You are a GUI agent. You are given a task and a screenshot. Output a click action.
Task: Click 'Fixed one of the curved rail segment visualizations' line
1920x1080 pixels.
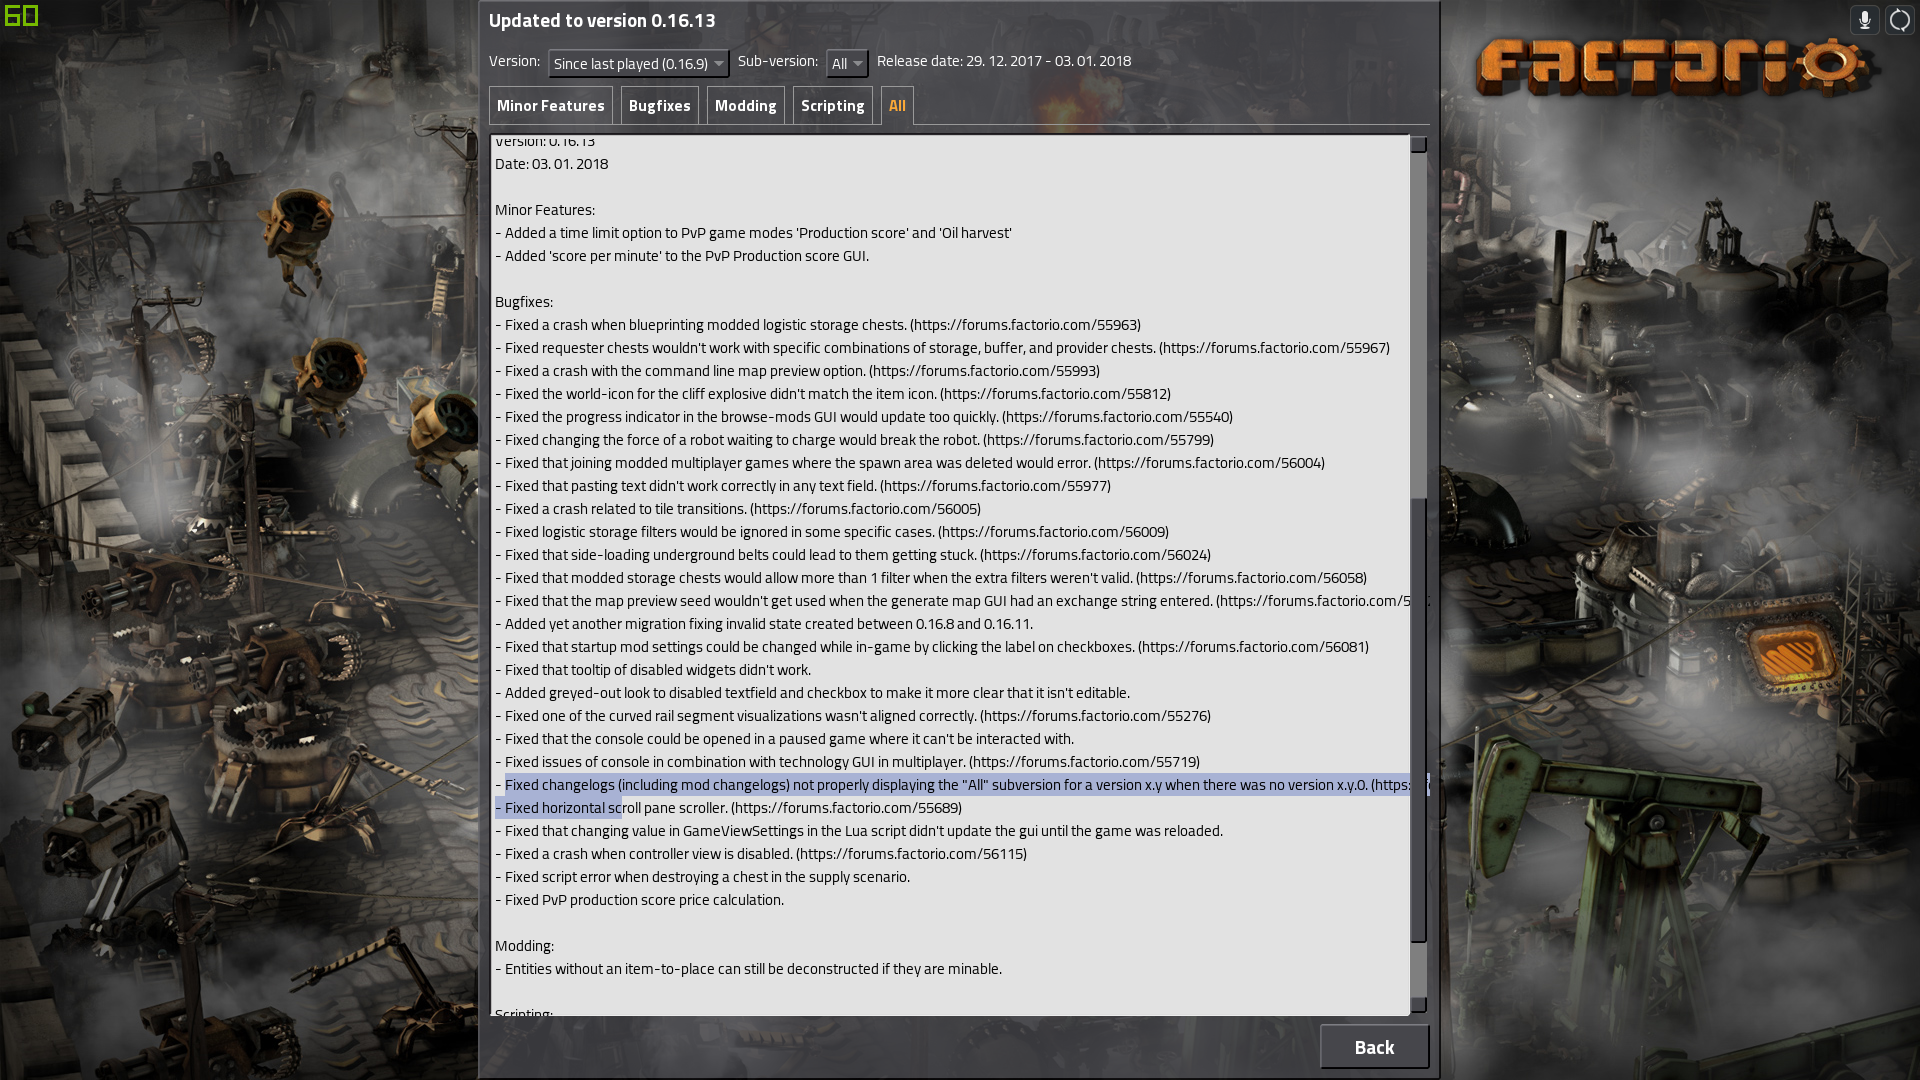(x=852, y=716)
